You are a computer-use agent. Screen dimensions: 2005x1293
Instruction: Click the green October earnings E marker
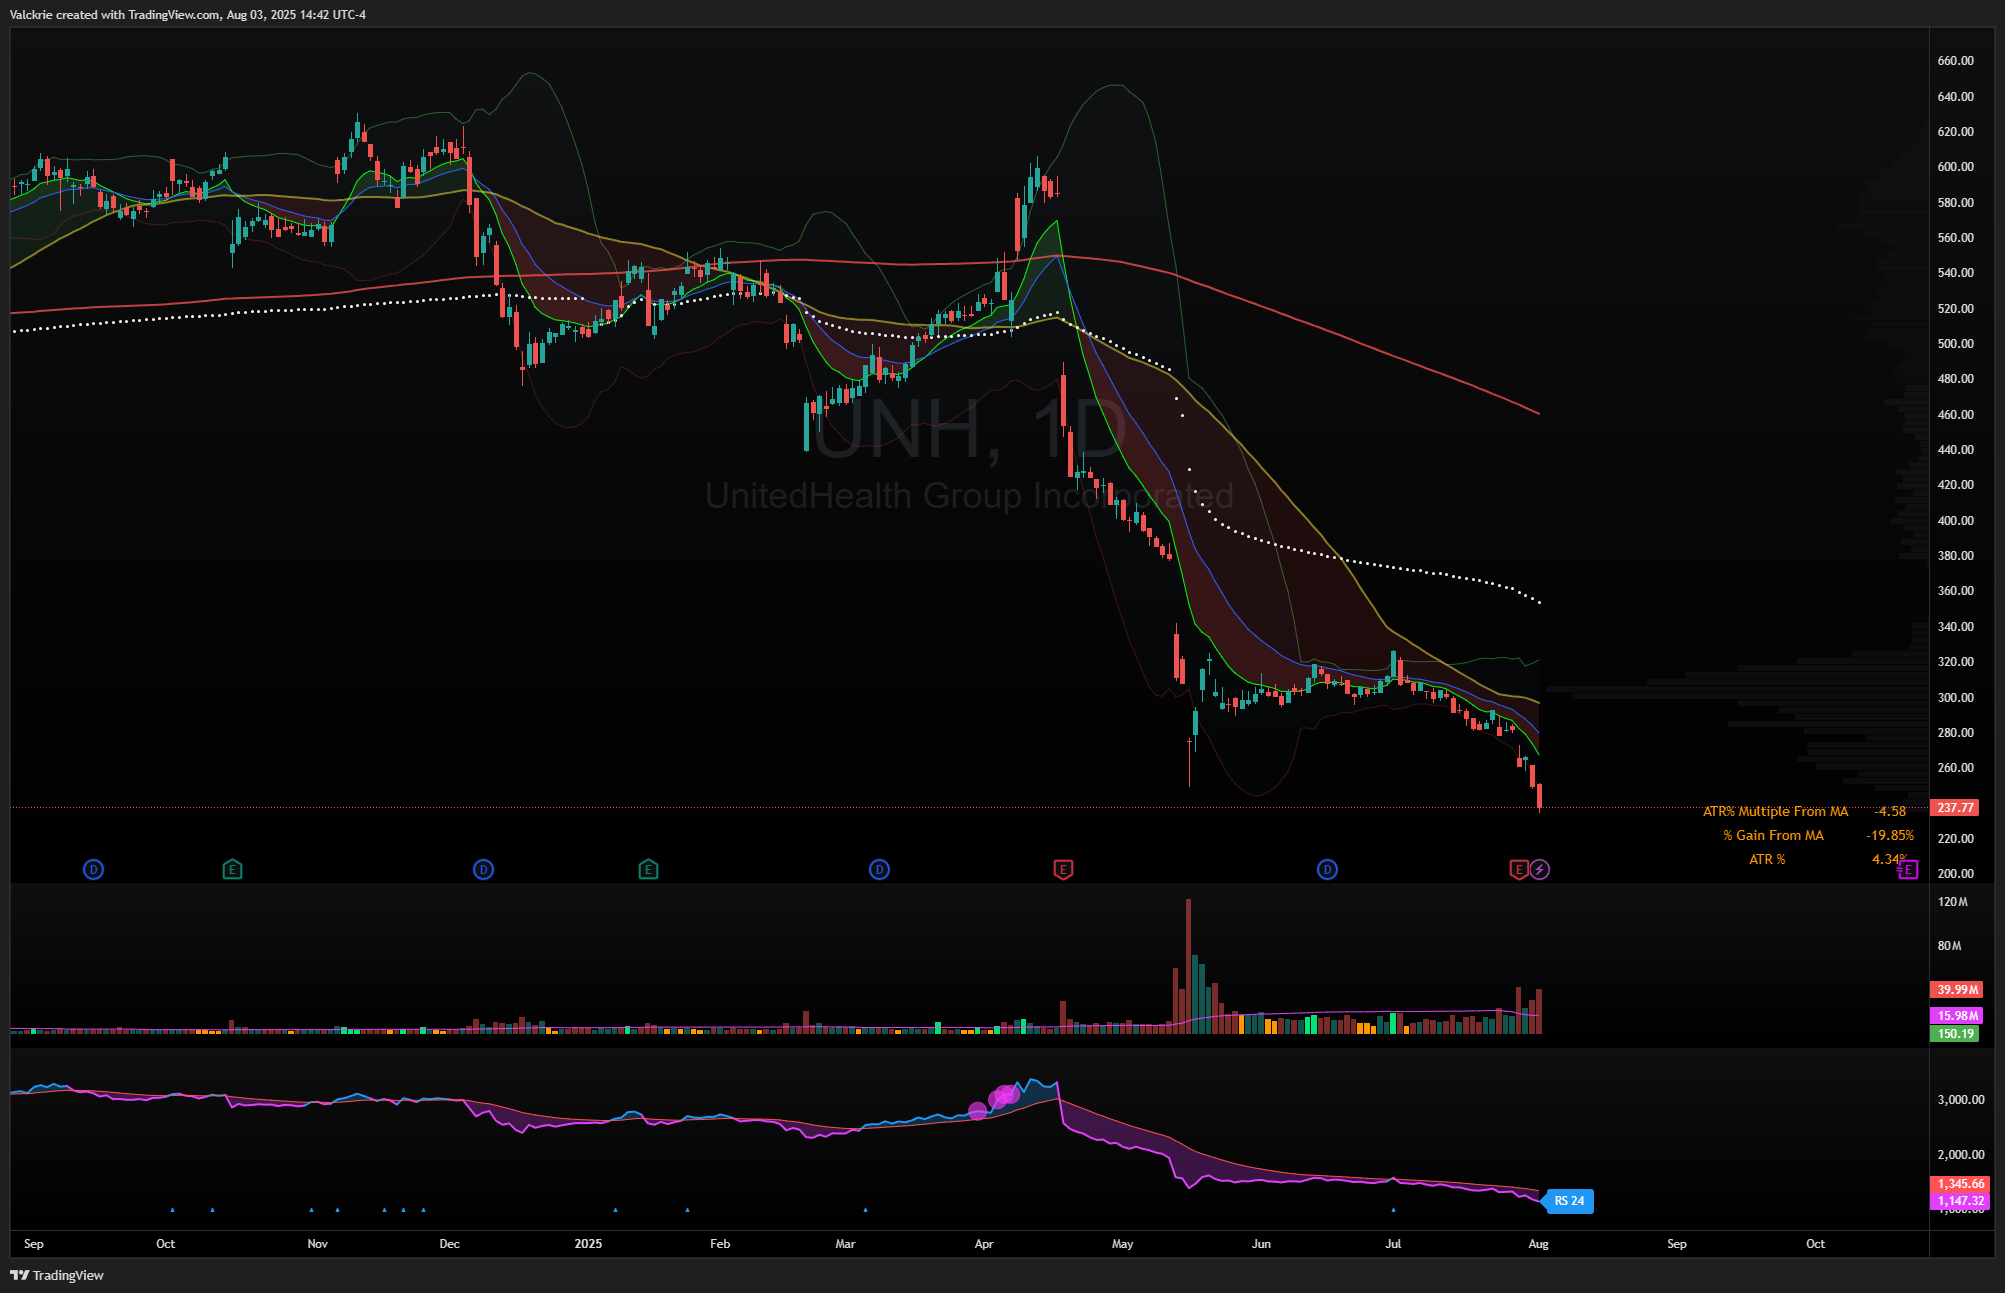(x=232, y=870)
